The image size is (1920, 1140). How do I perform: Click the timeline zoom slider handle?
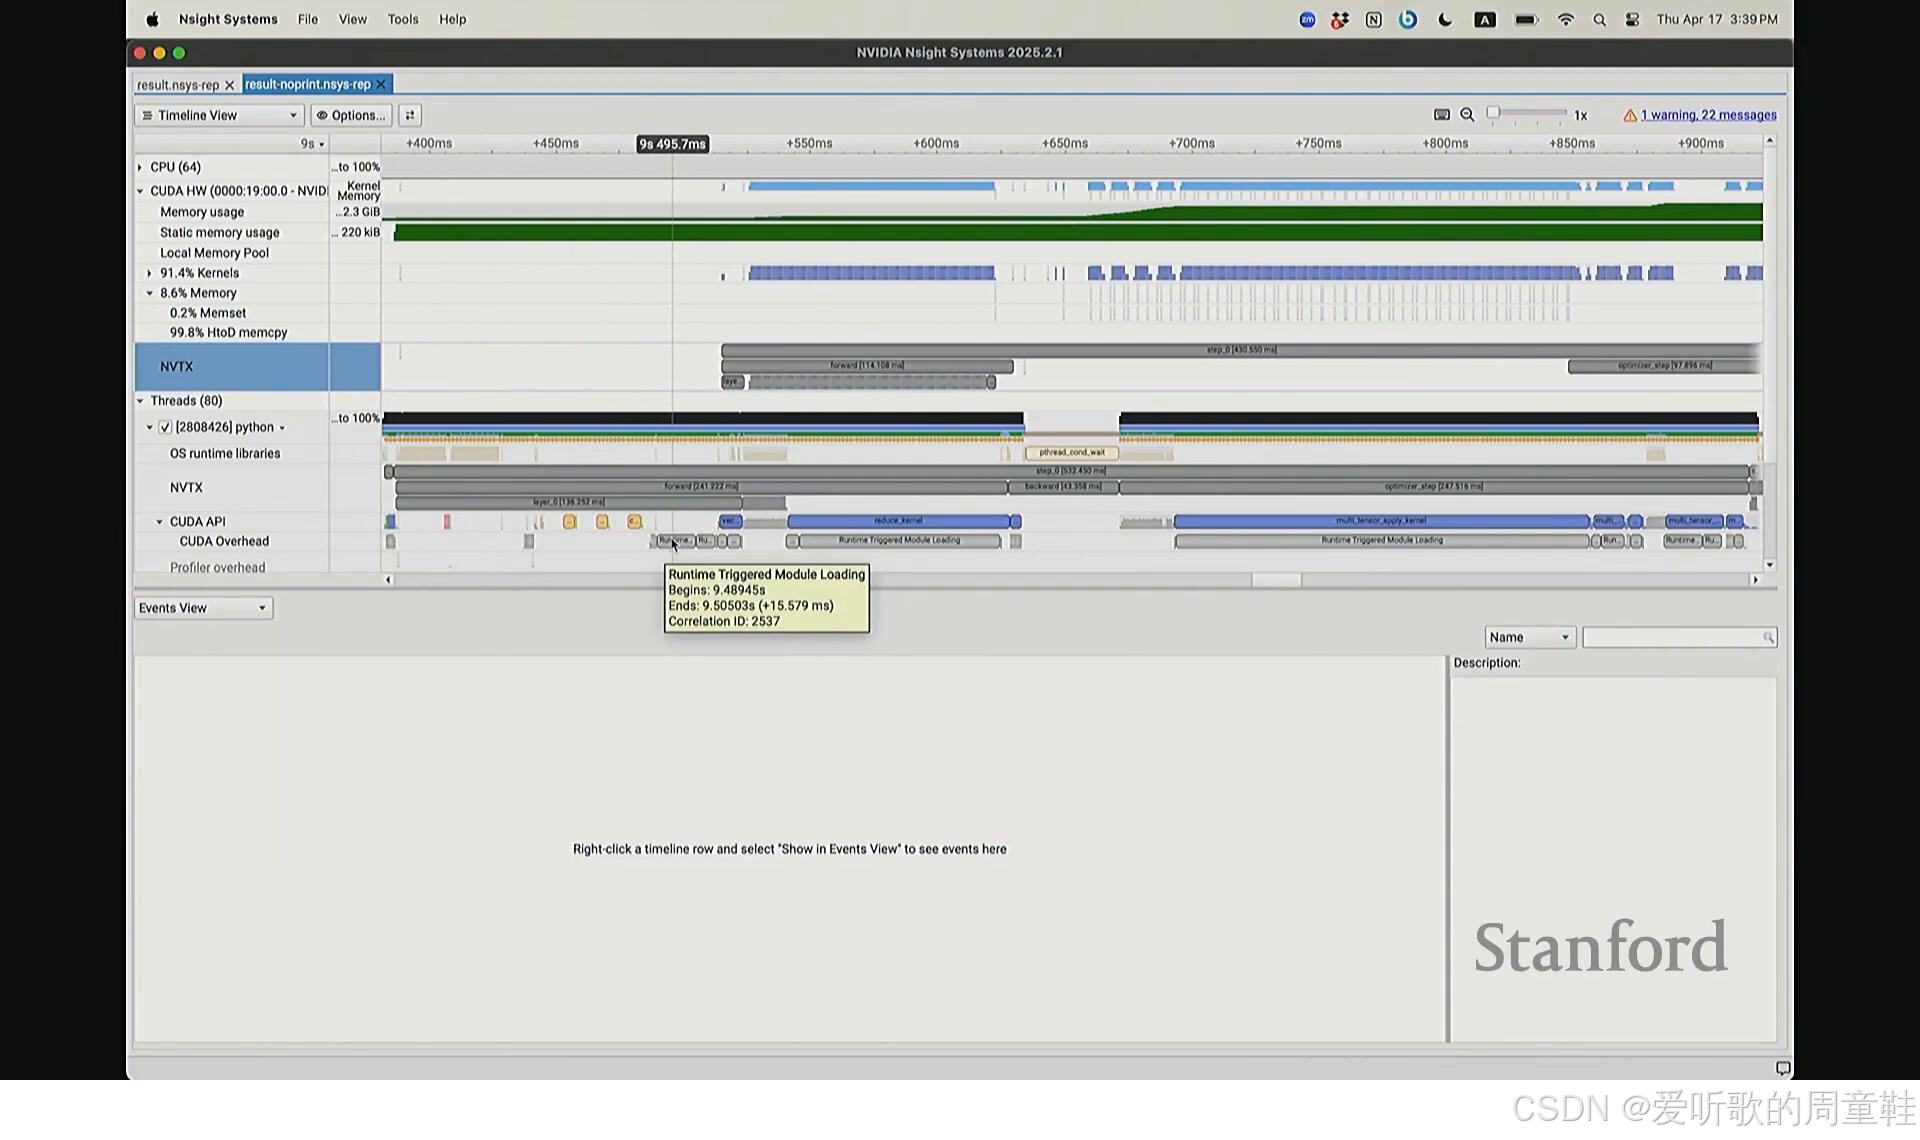1493,113
